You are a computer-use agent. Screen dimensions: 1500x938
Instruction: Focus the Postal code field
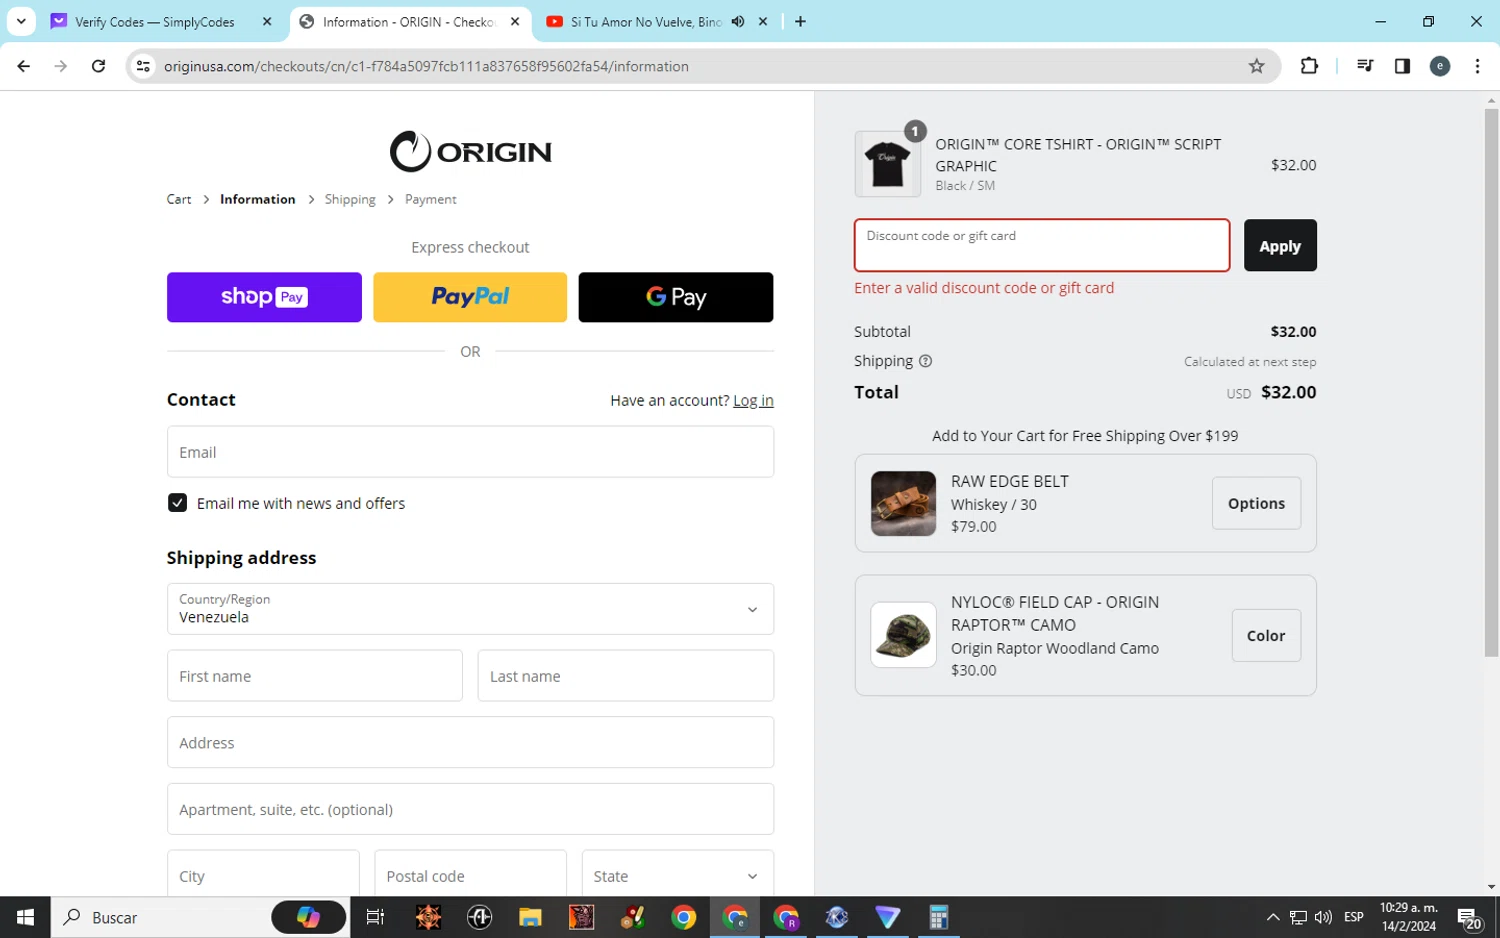pyautogui.click(x=470, y=873)
